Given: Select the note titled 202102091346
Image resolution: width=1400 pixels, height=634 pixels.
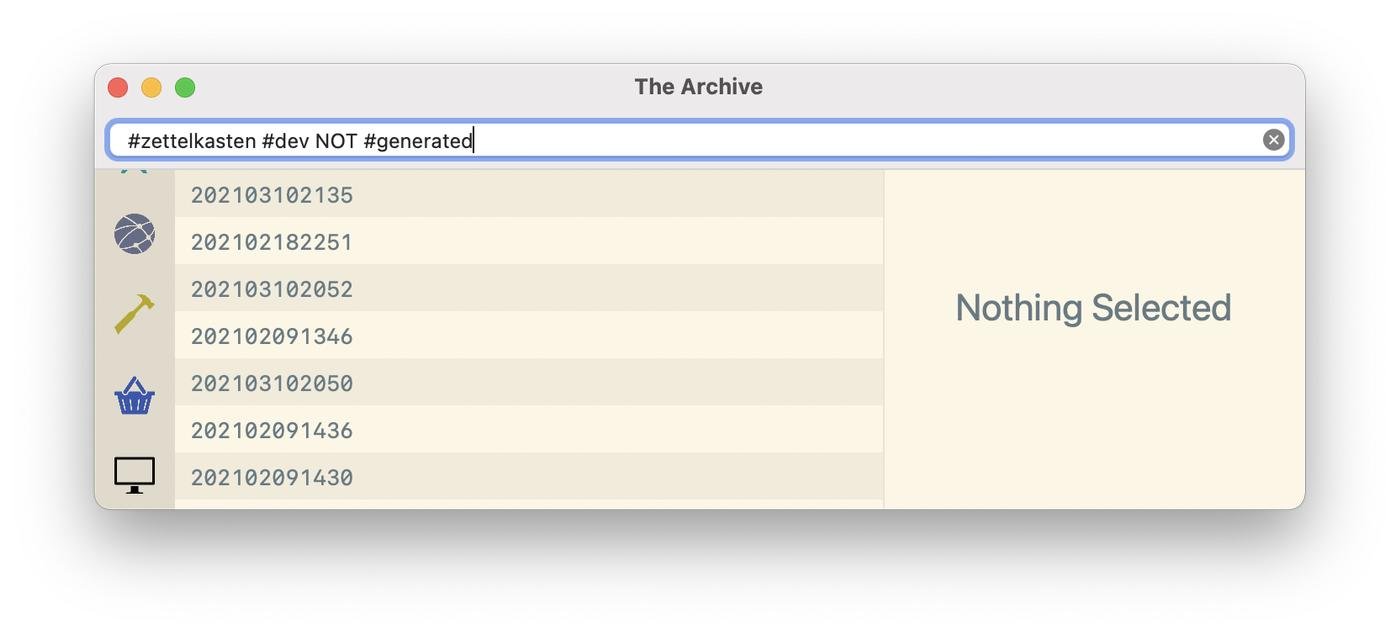Looking at the screenshot, I should pos(272,336).
